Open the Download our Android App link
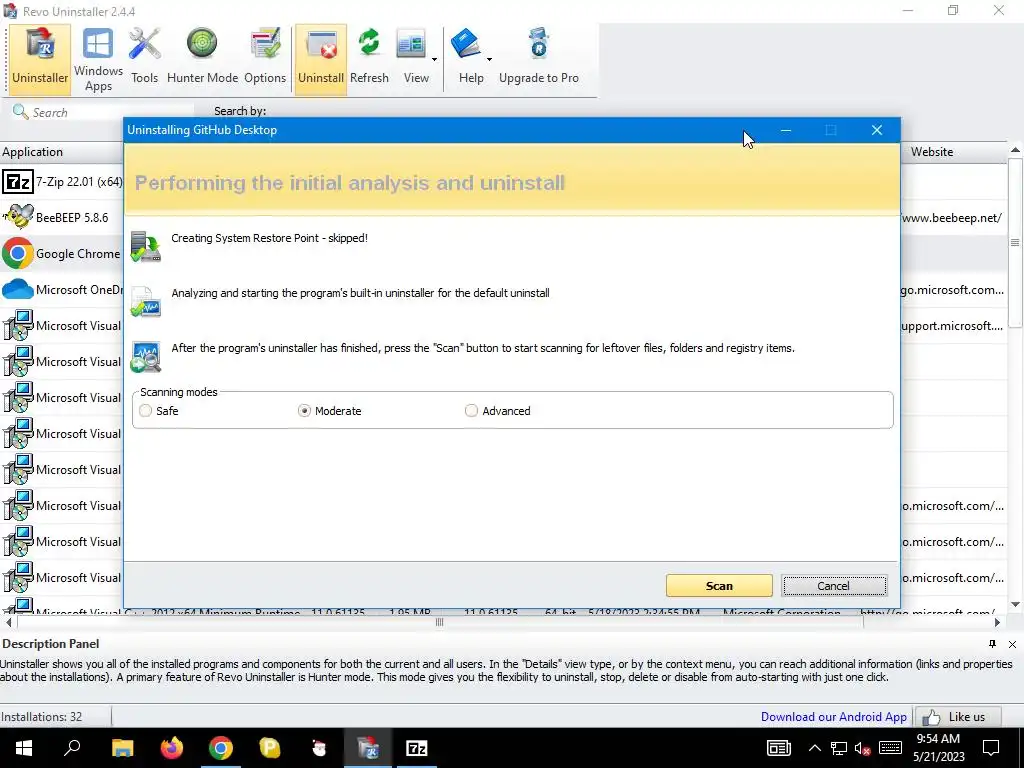 [x=833, y=716]
